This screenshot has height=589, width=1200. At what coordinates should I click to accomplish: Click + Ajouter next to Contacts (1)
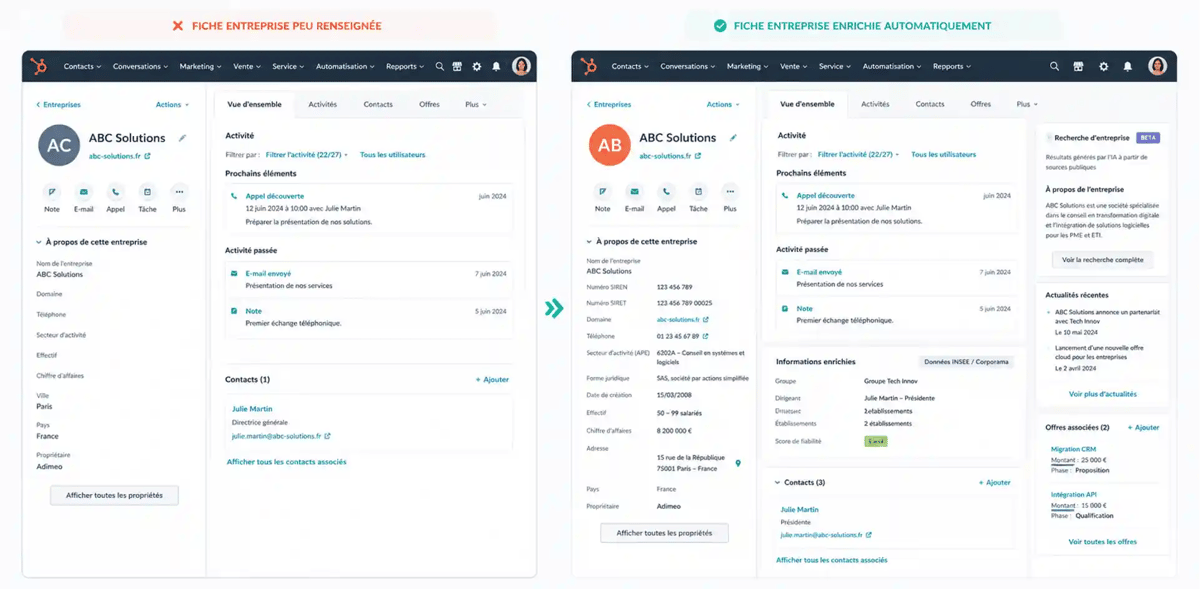(x=492, y=380)
